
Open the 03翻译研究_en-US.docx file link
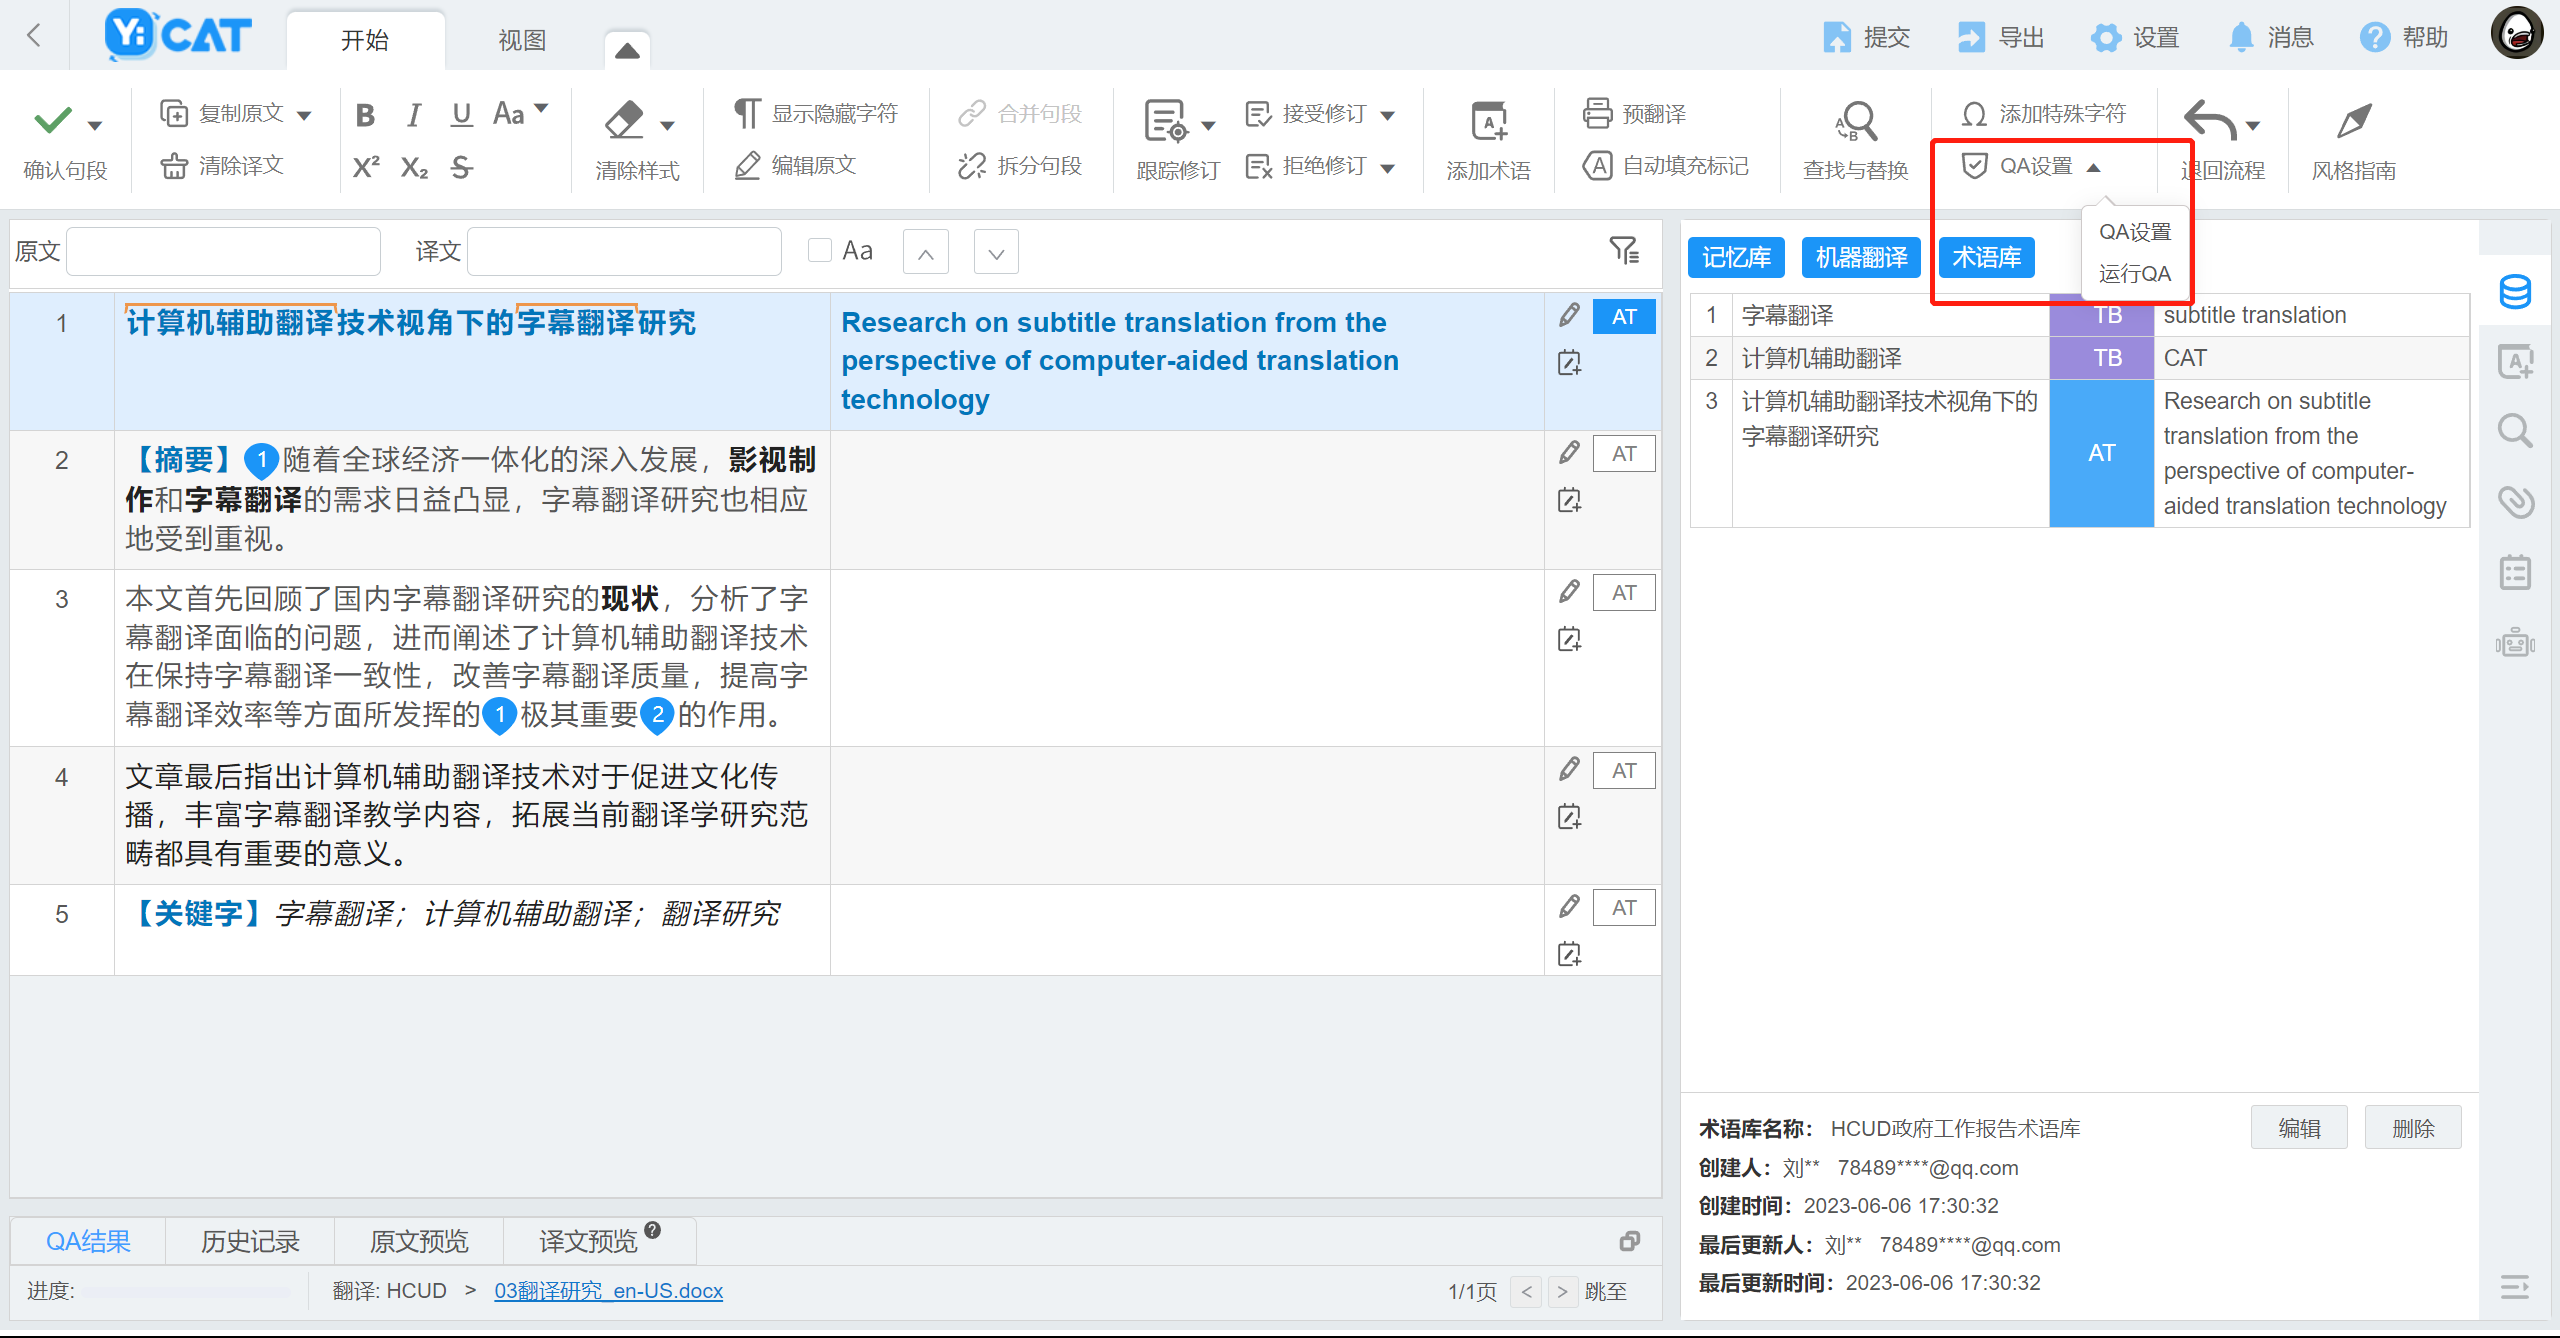point(608,1291)
